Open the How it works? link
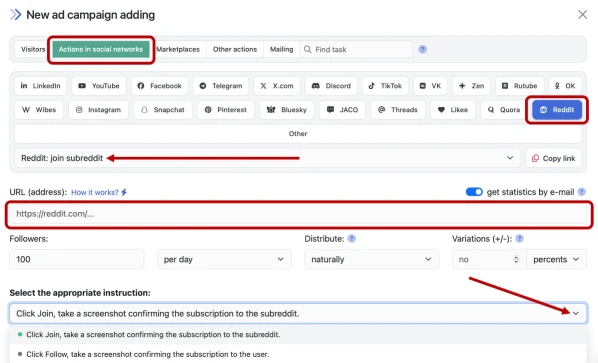Viewport: 598px width, 363px height. (99, 192)
